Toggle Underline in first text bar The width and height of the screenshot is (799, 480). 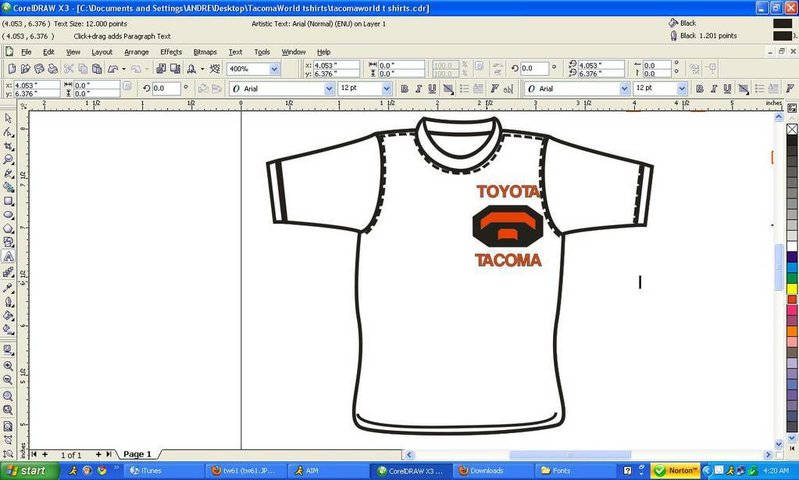(x=432, y=89)
